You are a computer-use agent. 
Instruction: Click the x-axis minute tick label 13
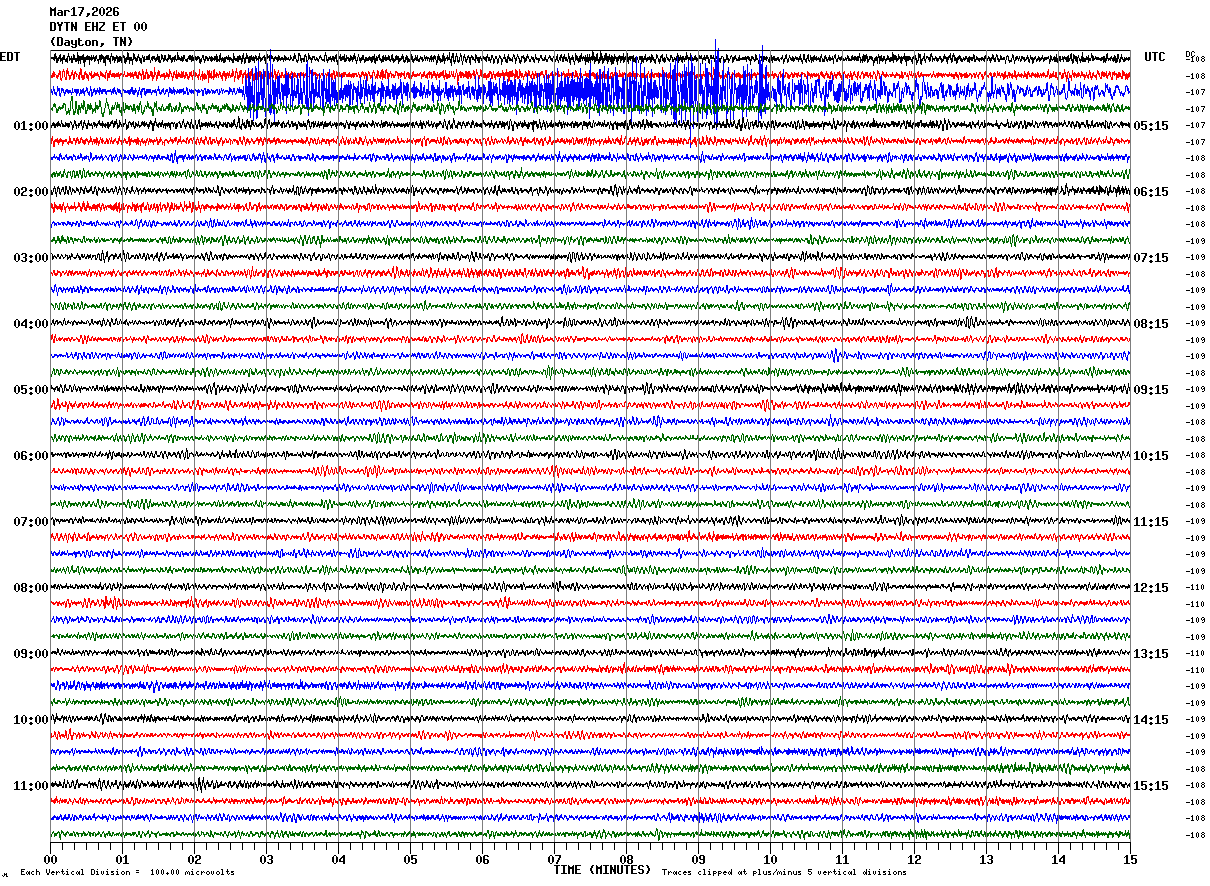pos(986,859)
